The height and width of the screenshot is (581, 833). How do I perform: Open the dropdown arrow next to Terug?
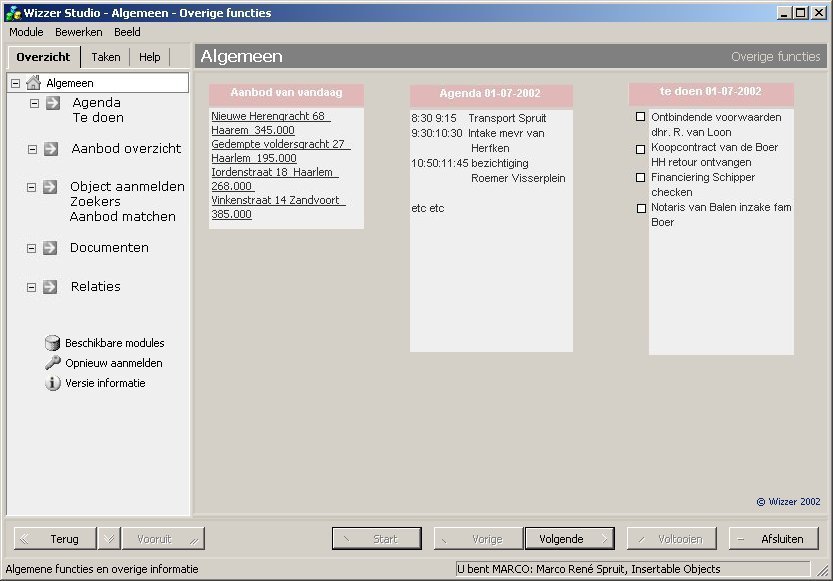108,539
